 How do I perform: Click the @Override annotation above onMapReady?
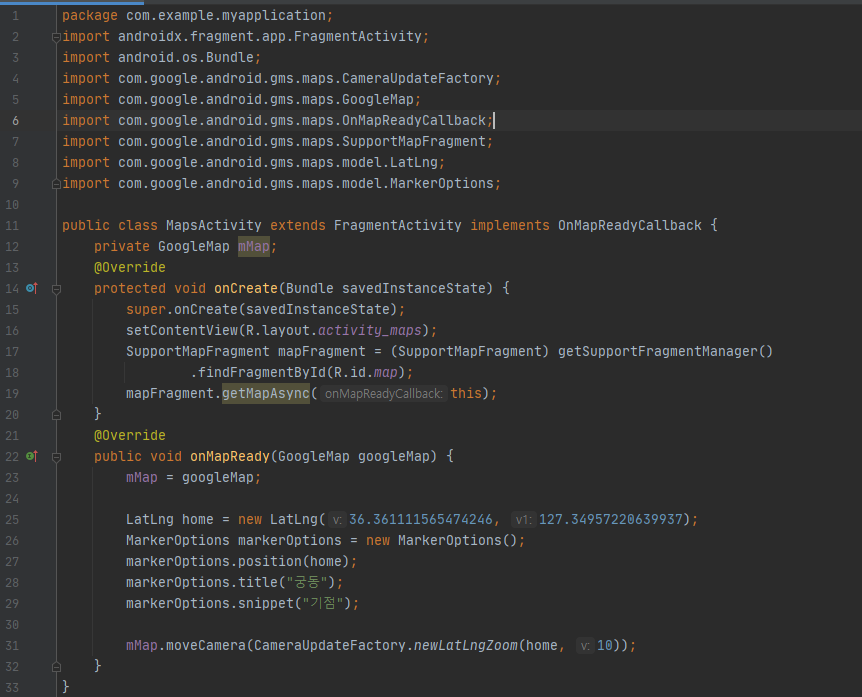130,435
